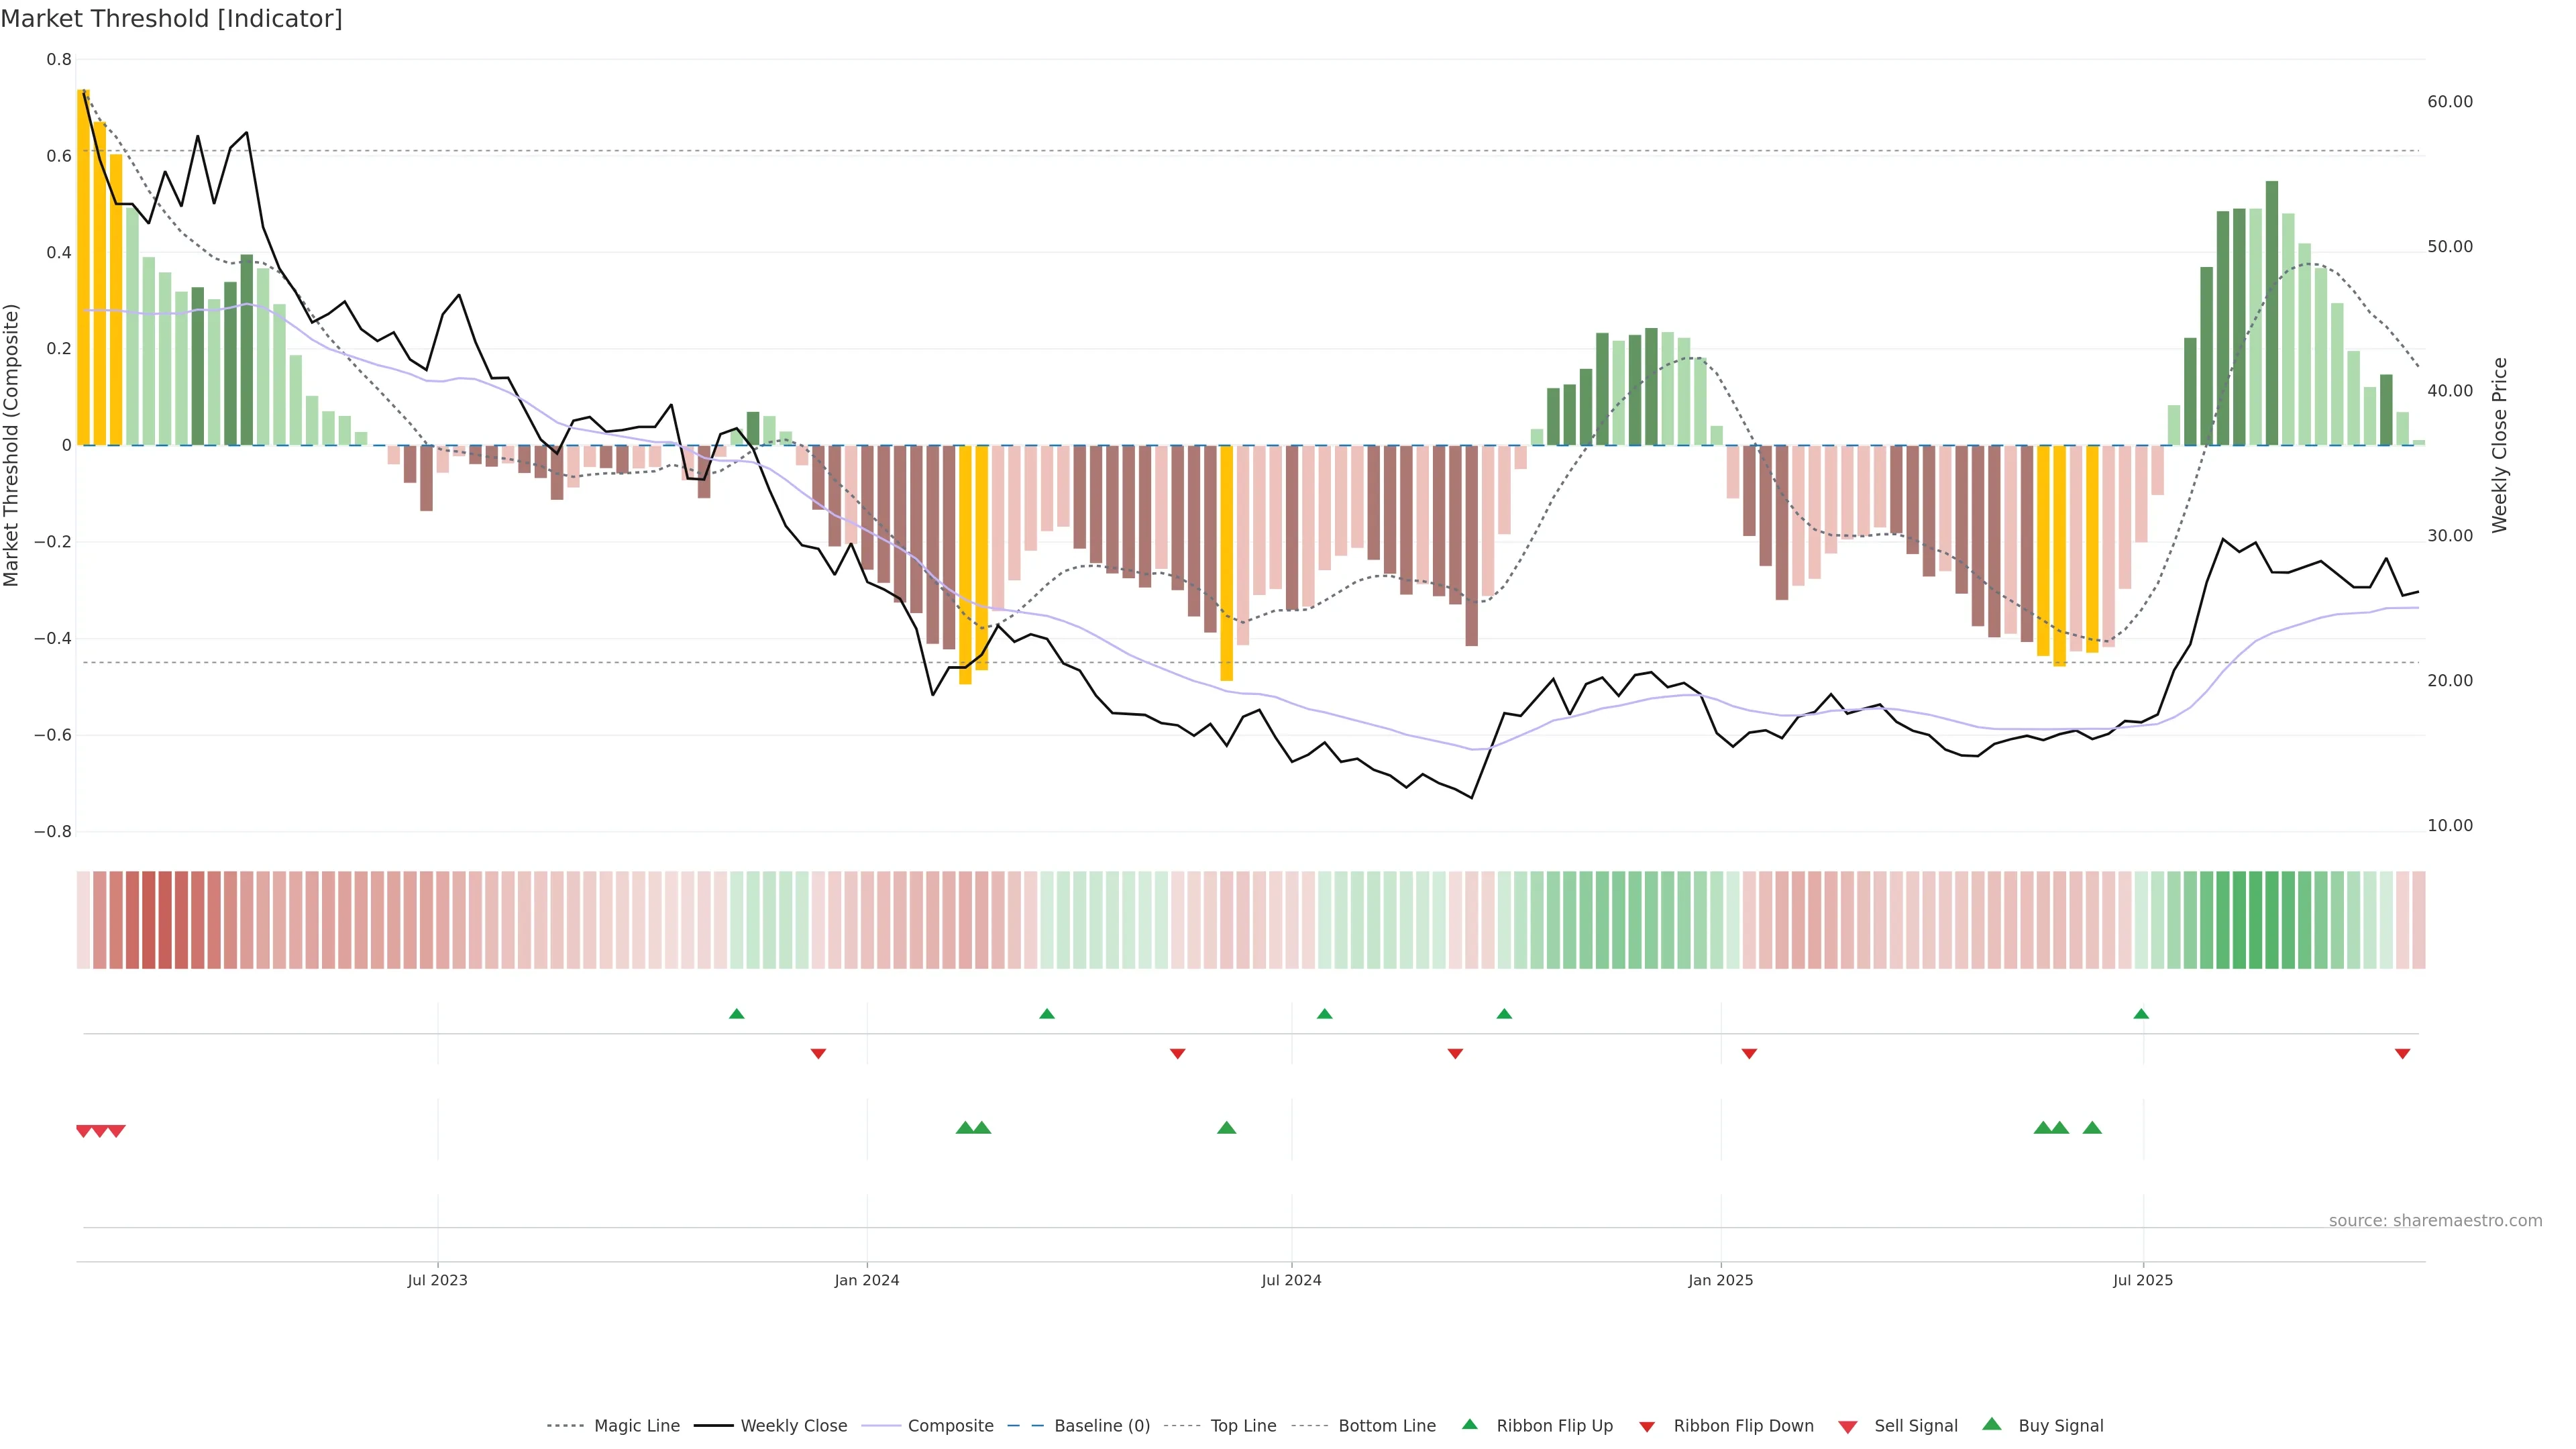The height and width of the screenshot is (1449, 2576).
Task: Click the lone buy signal triangle before Jul 2024
Action: [1227, 1128]
